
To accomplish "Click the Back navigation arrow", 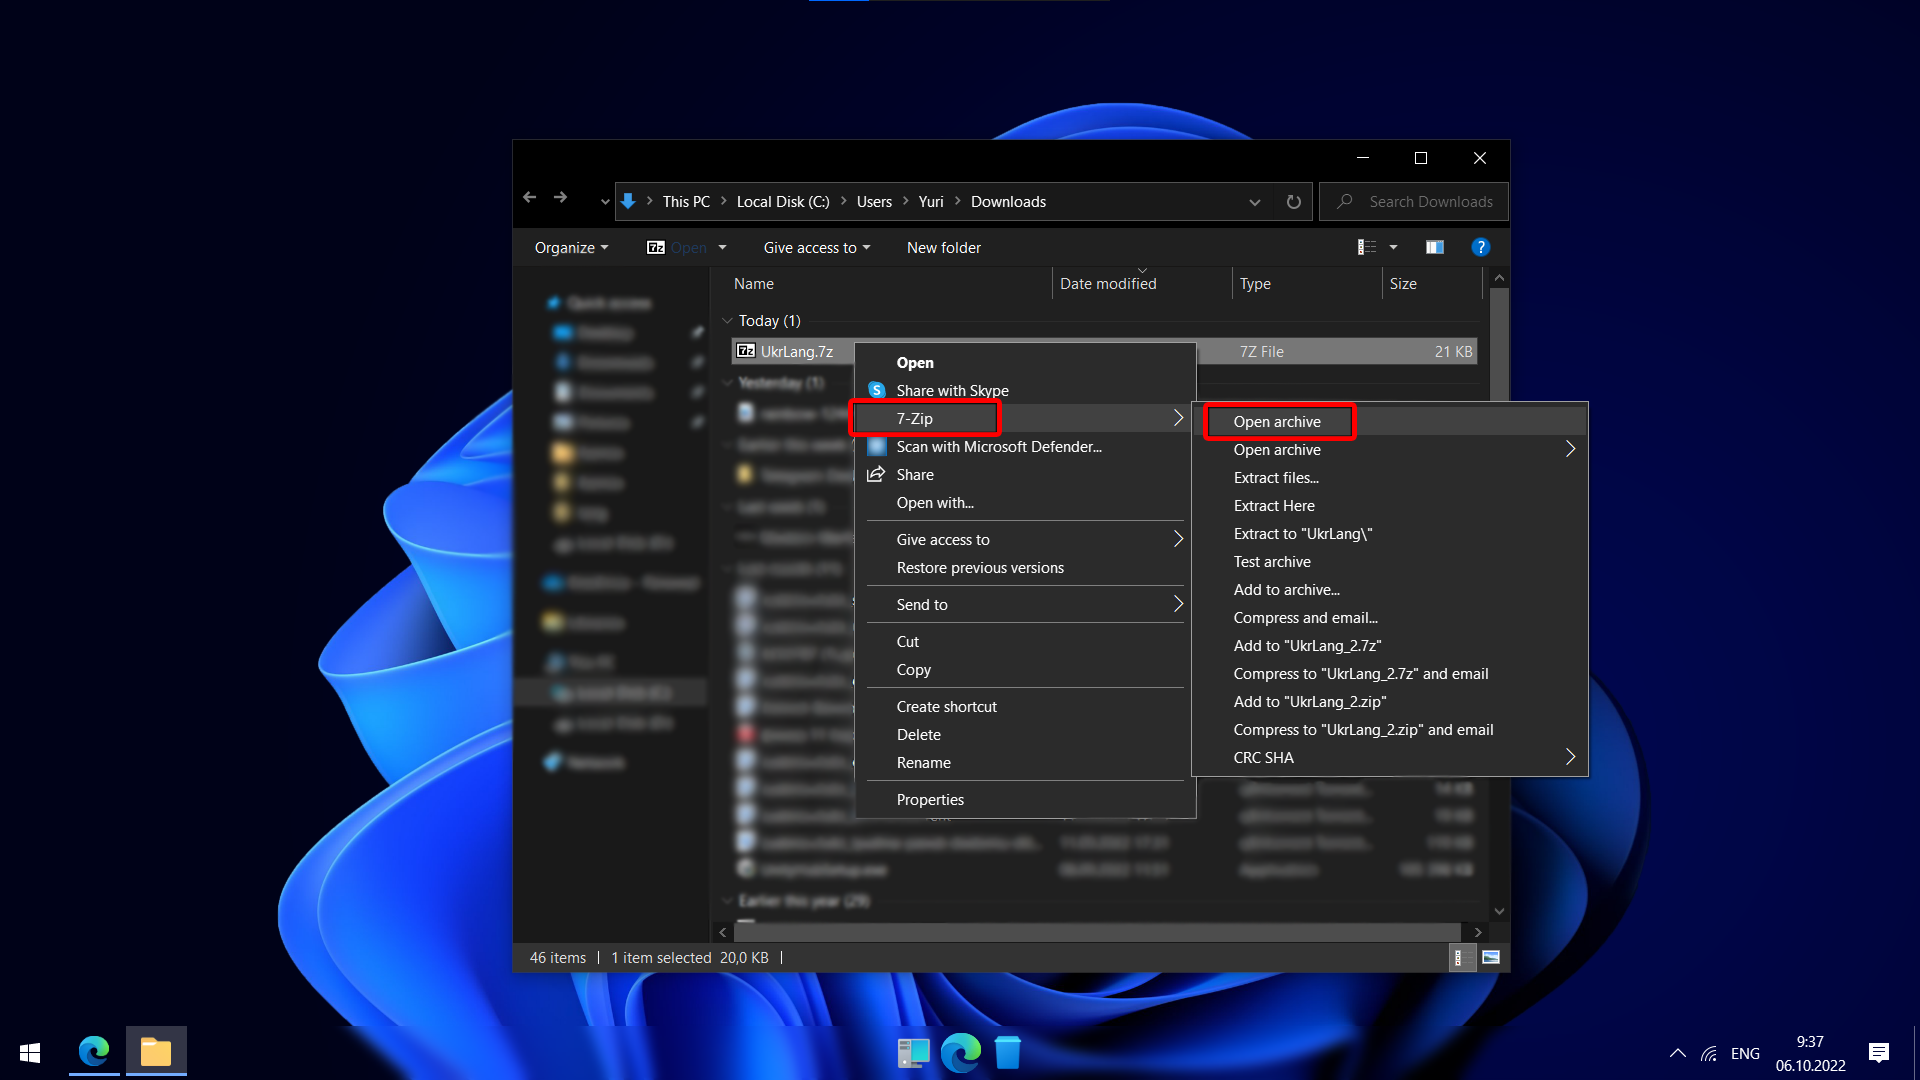I will tap(530, 198).
